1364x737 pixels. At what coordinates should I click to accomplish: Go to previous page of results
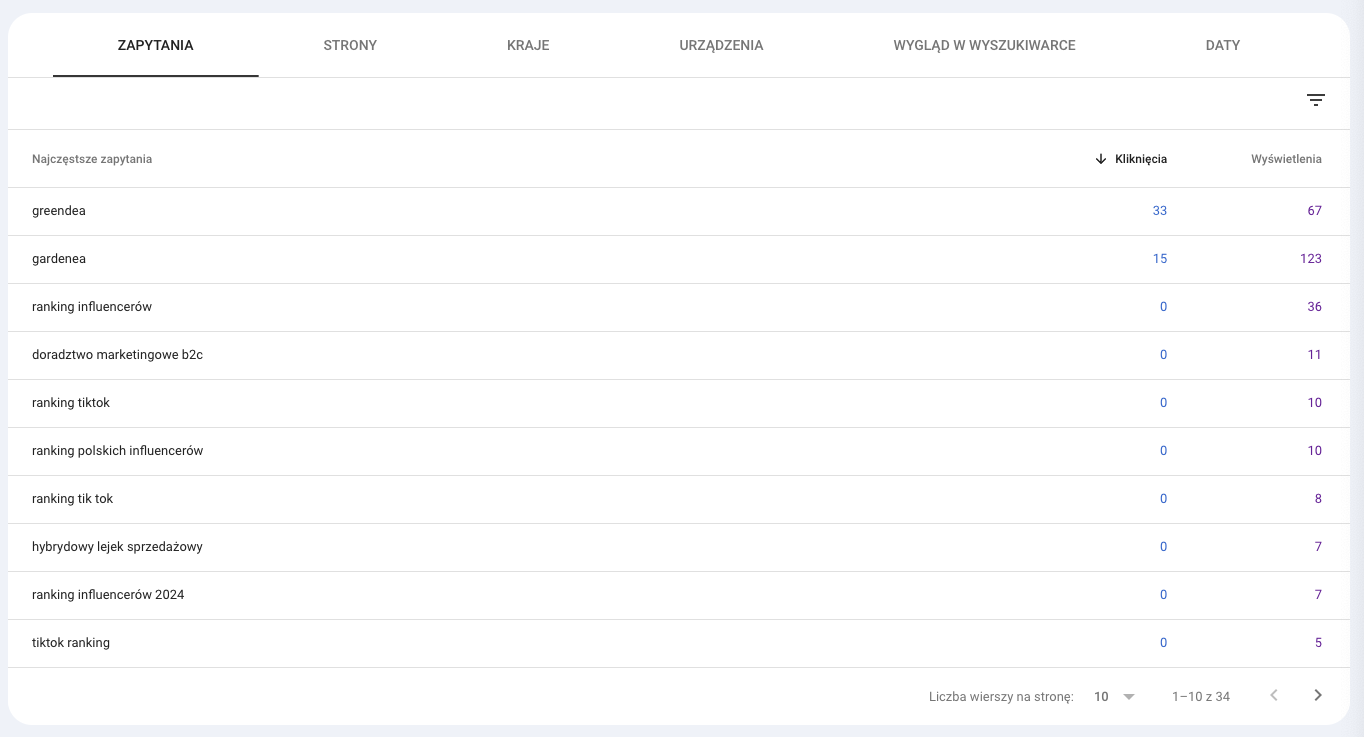coord(1273,696)
